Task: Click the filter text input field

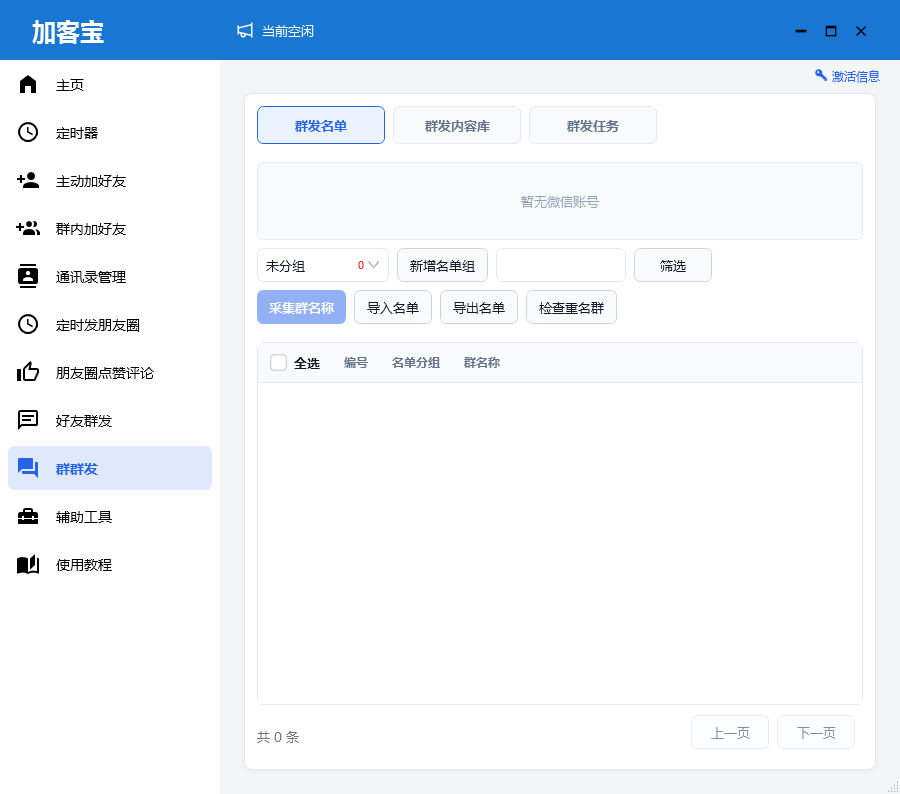Action: click(x=561, y=265)
